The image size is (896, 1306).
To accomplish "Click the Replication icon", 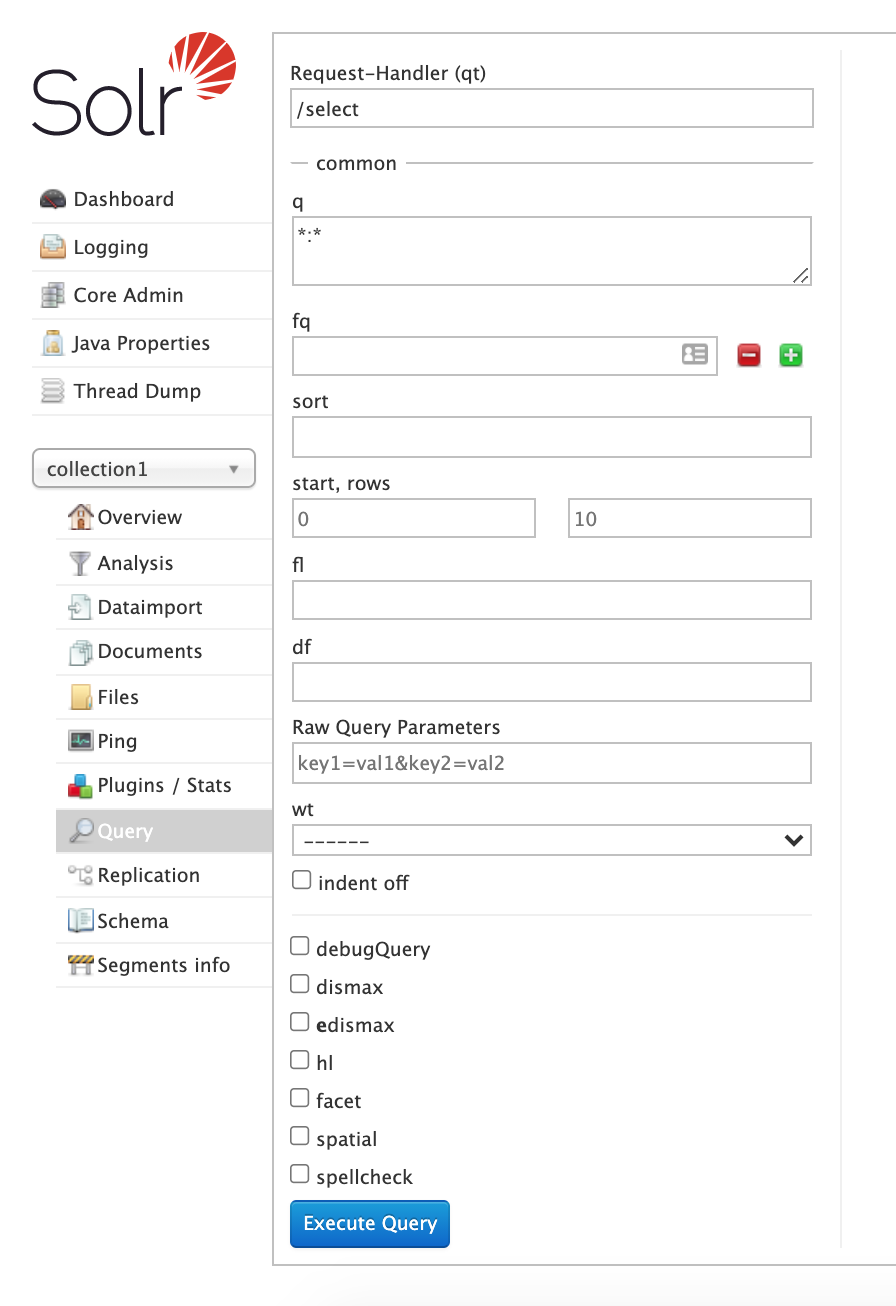I will 80,875.
